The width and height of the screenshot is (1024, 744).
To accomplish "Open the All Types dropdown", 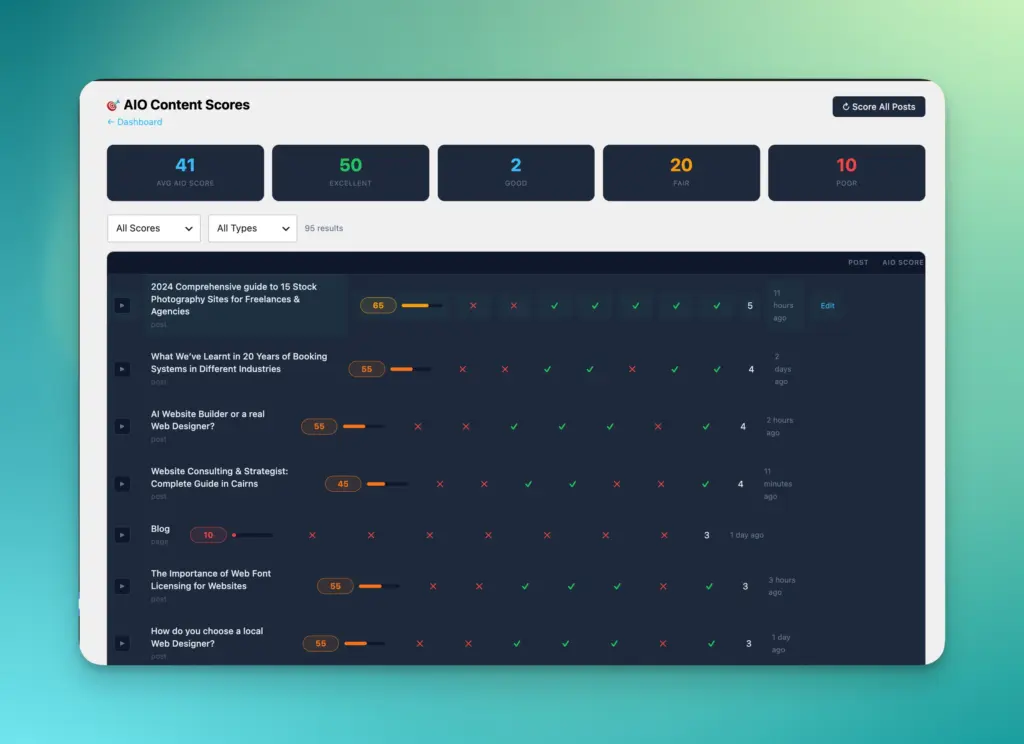I will click(x=252, y=228).
